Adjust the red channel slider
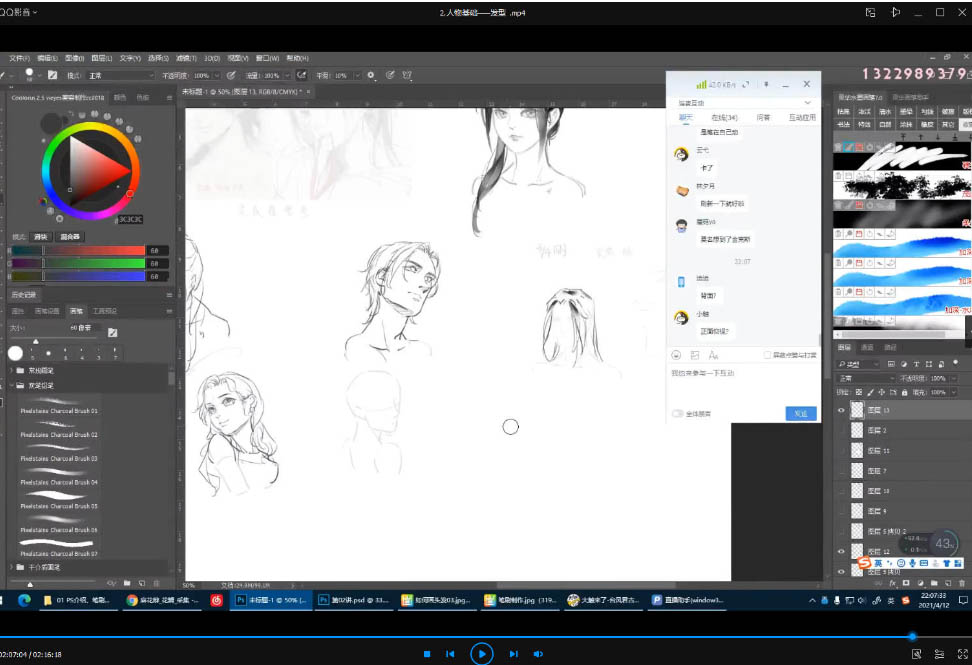Image resolution: width=972 pixels, height=665 pixels. [78, 250]
